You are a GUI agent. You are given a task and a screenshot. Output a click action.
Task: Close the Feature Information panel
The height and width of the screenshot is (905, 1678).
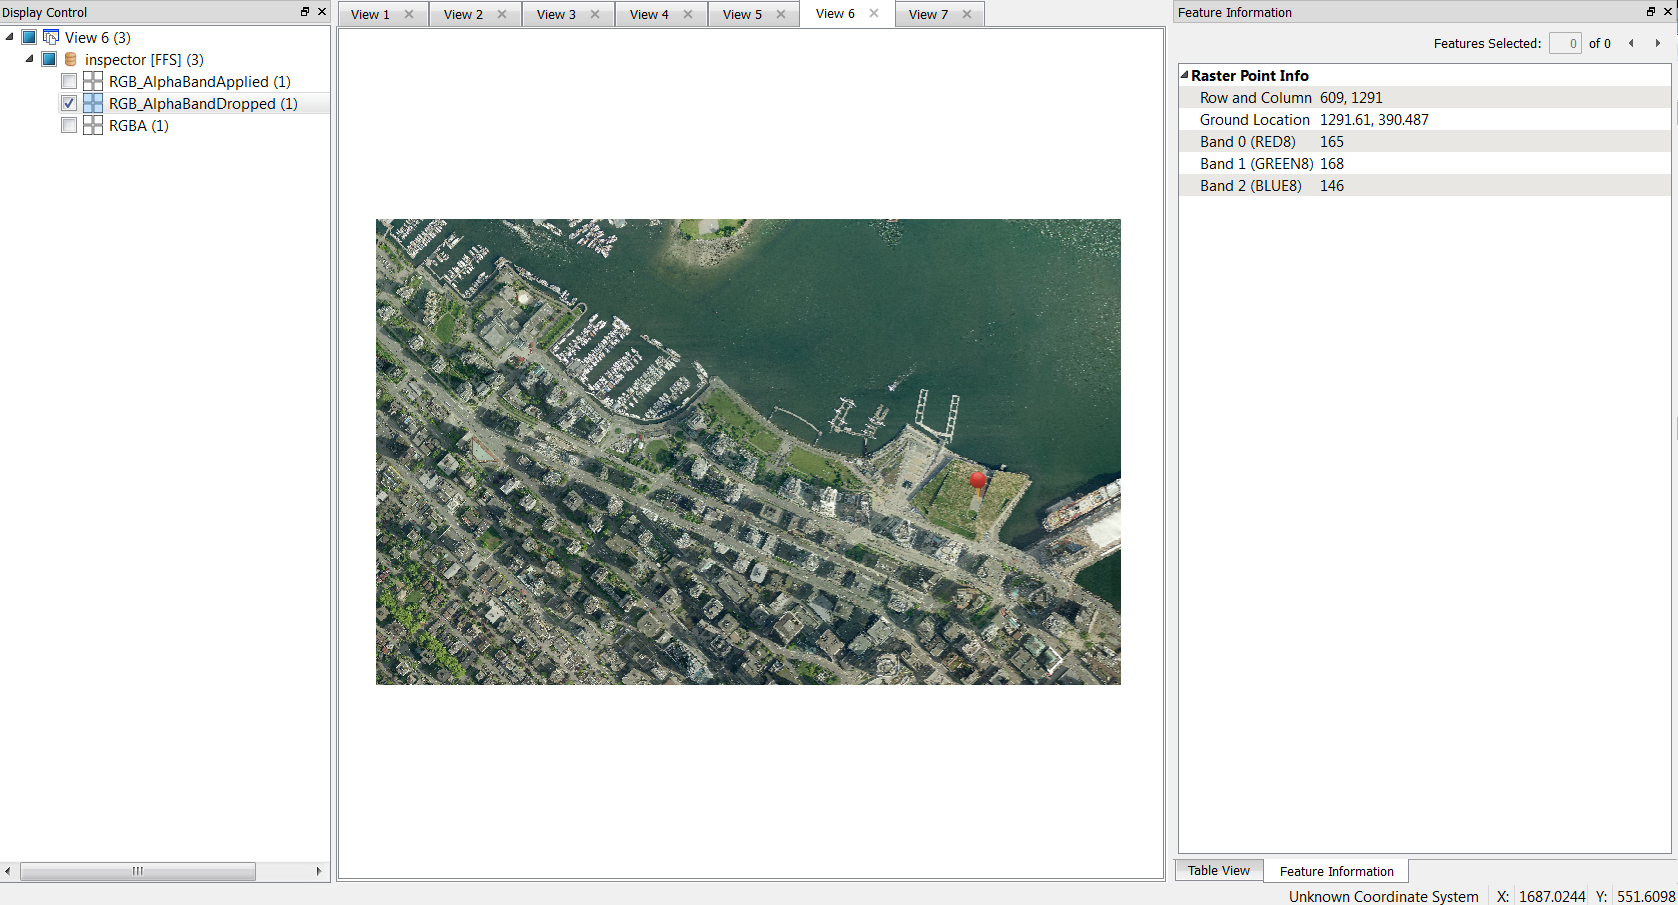pos(1668,12)
